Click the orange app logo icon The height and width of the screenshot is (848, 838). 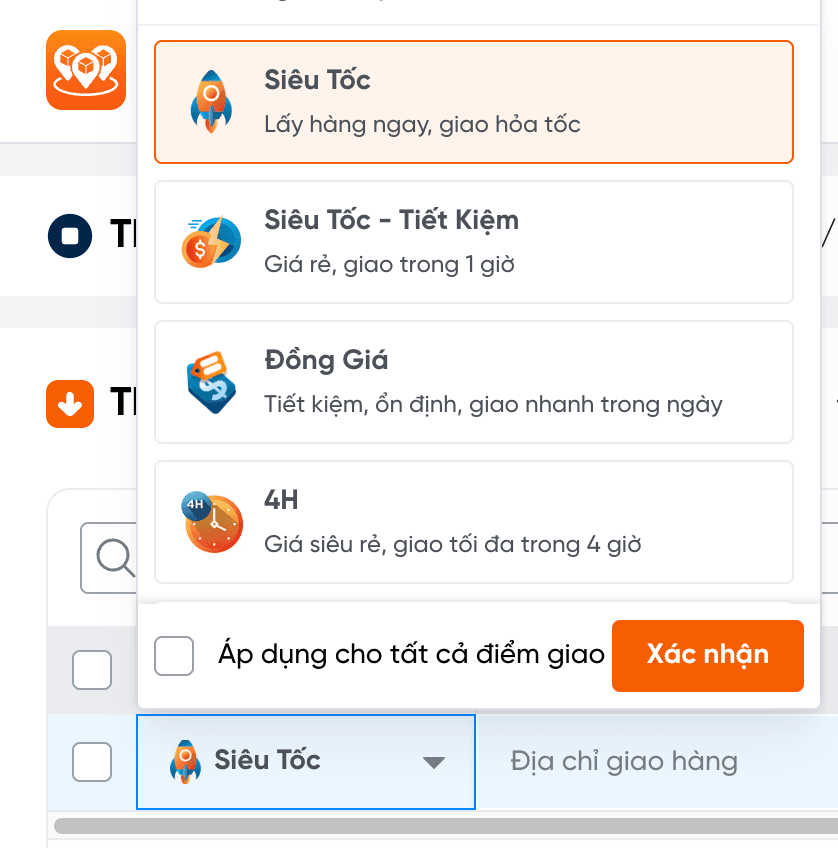pyautogui.click(x=86, y=70)
